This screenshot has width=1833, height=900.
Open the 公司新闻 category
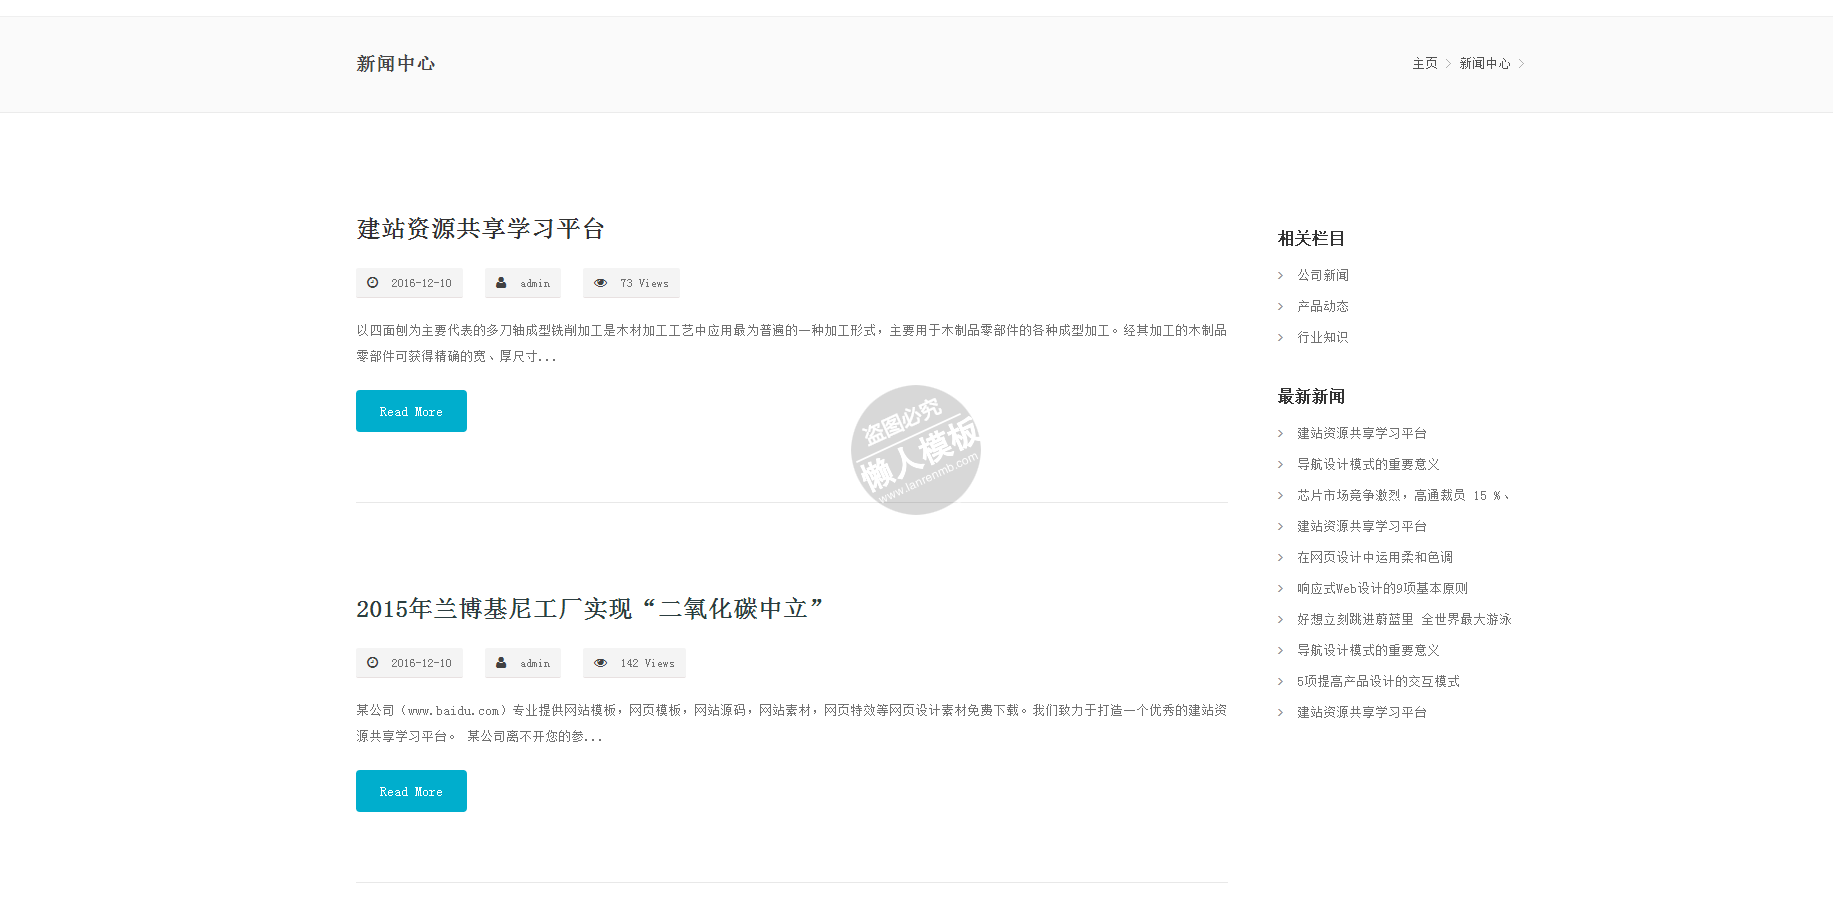[1323, 275]
